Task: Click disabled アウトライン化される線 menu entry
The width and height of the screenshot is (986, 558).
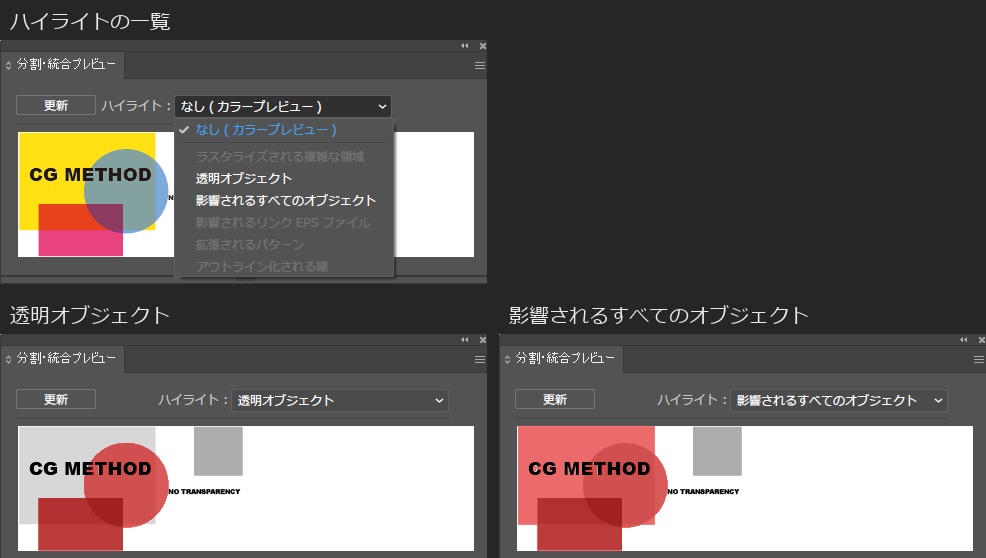Action: (284, 267)
